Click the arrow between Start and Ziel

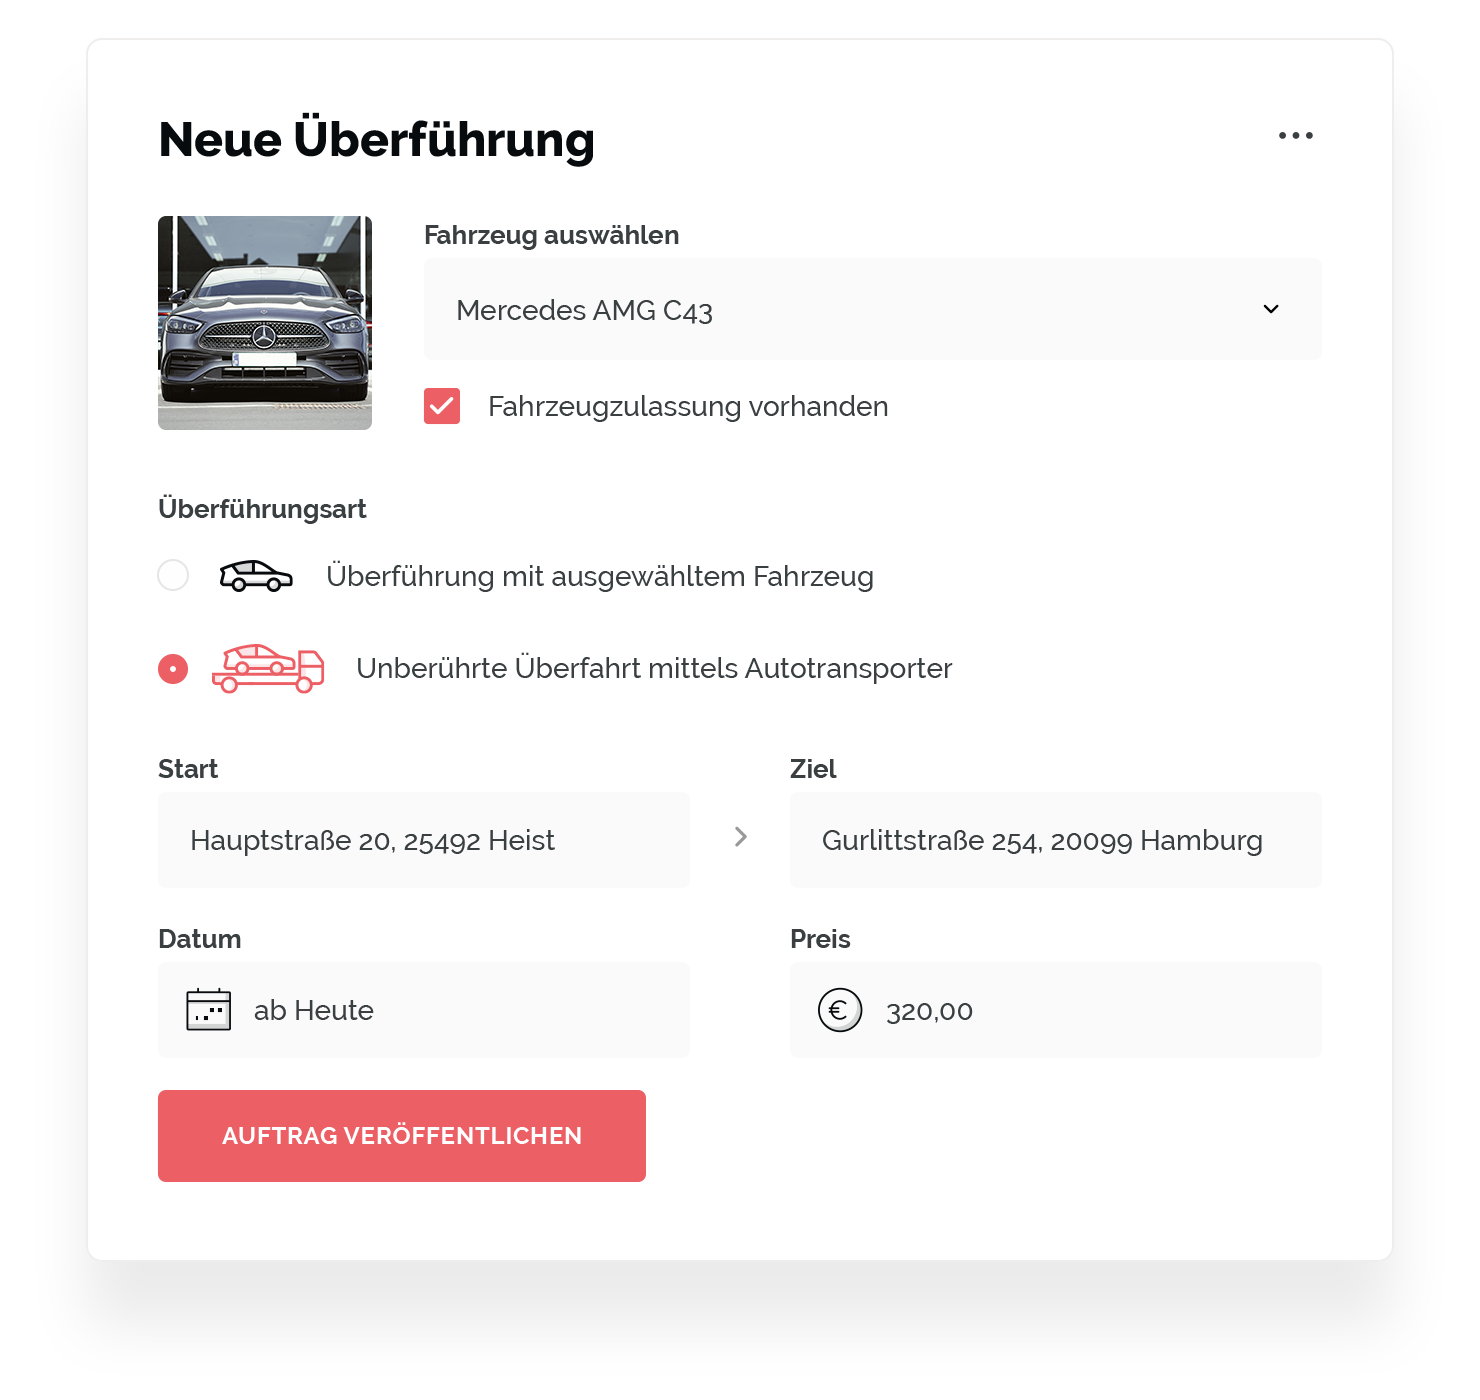point(741,837)
